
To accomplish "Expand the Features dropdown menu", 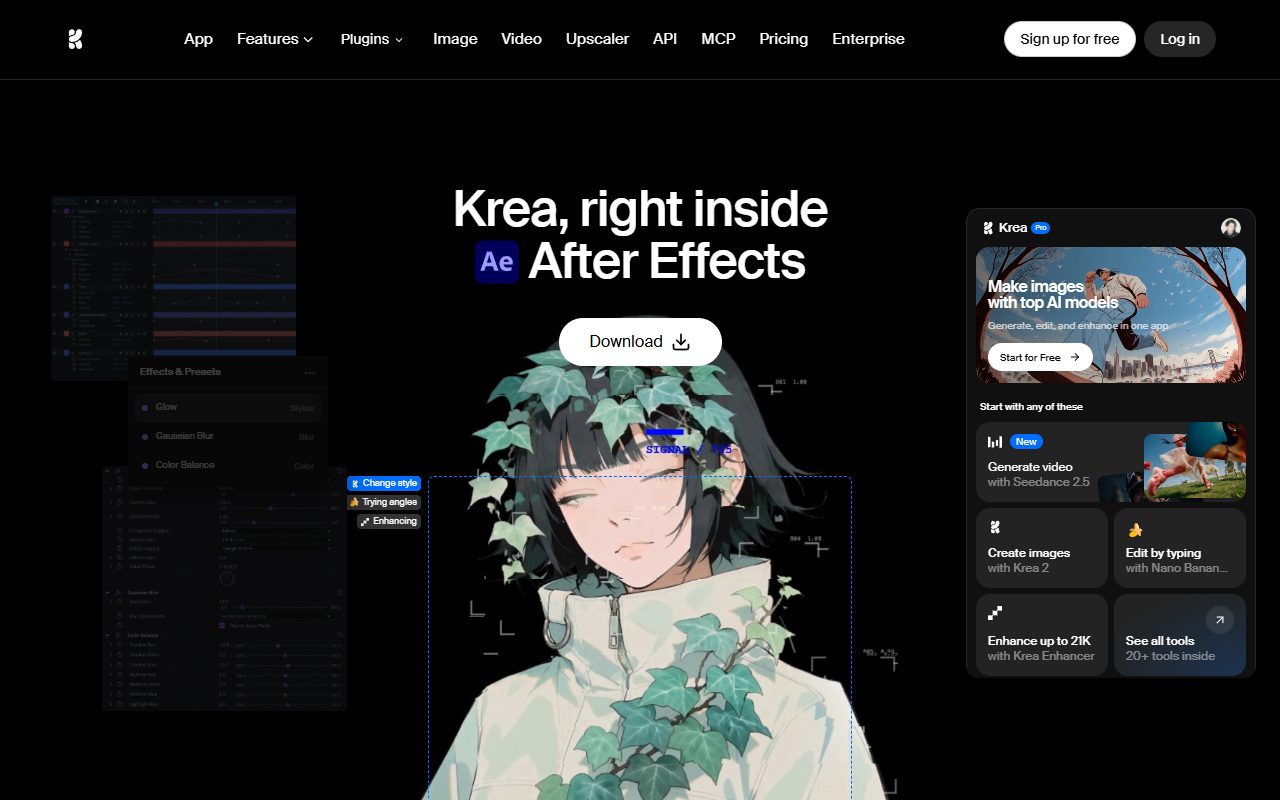I will [x=275, y=39].
